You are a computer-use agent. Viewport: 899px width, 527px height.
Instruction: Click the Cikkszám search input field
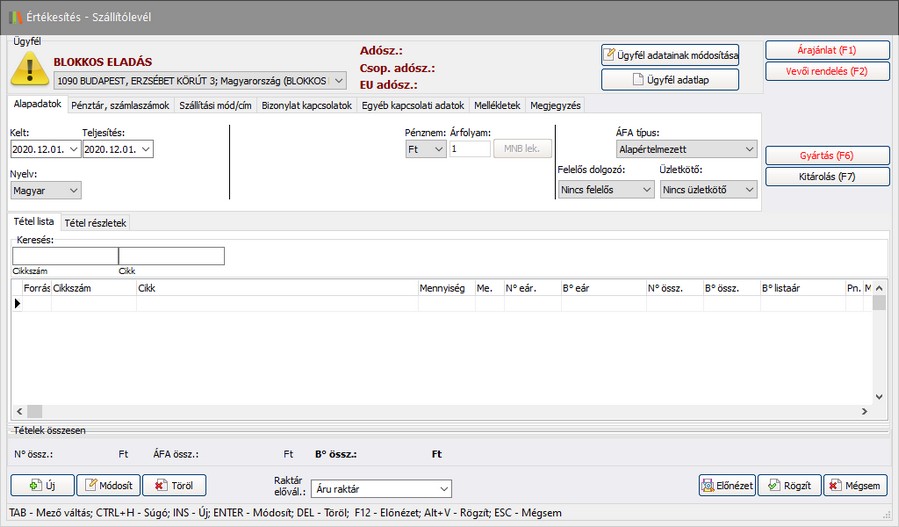point(65,256)
